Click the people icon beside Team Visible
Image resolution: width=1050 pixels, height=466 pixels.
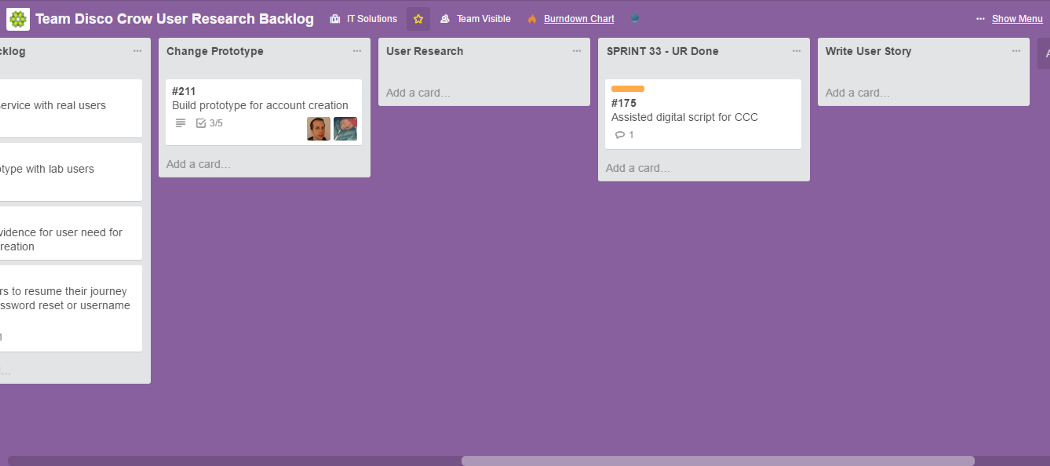(x=445, y=19)
